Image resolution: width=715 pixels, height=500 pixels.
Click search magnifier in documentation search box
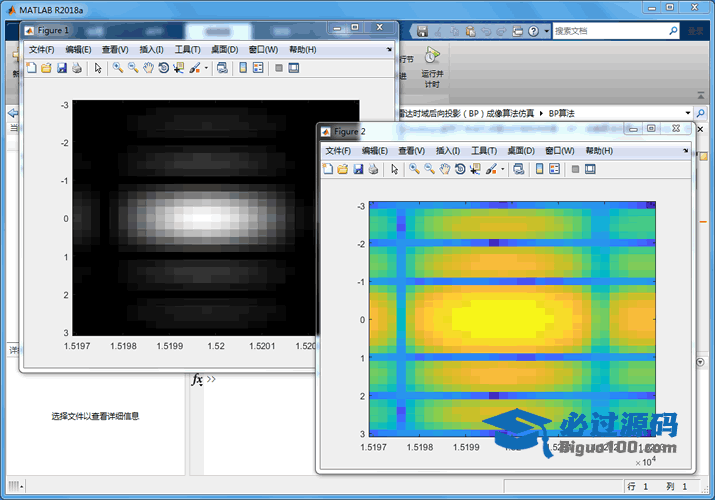click(x=673, y=31)
